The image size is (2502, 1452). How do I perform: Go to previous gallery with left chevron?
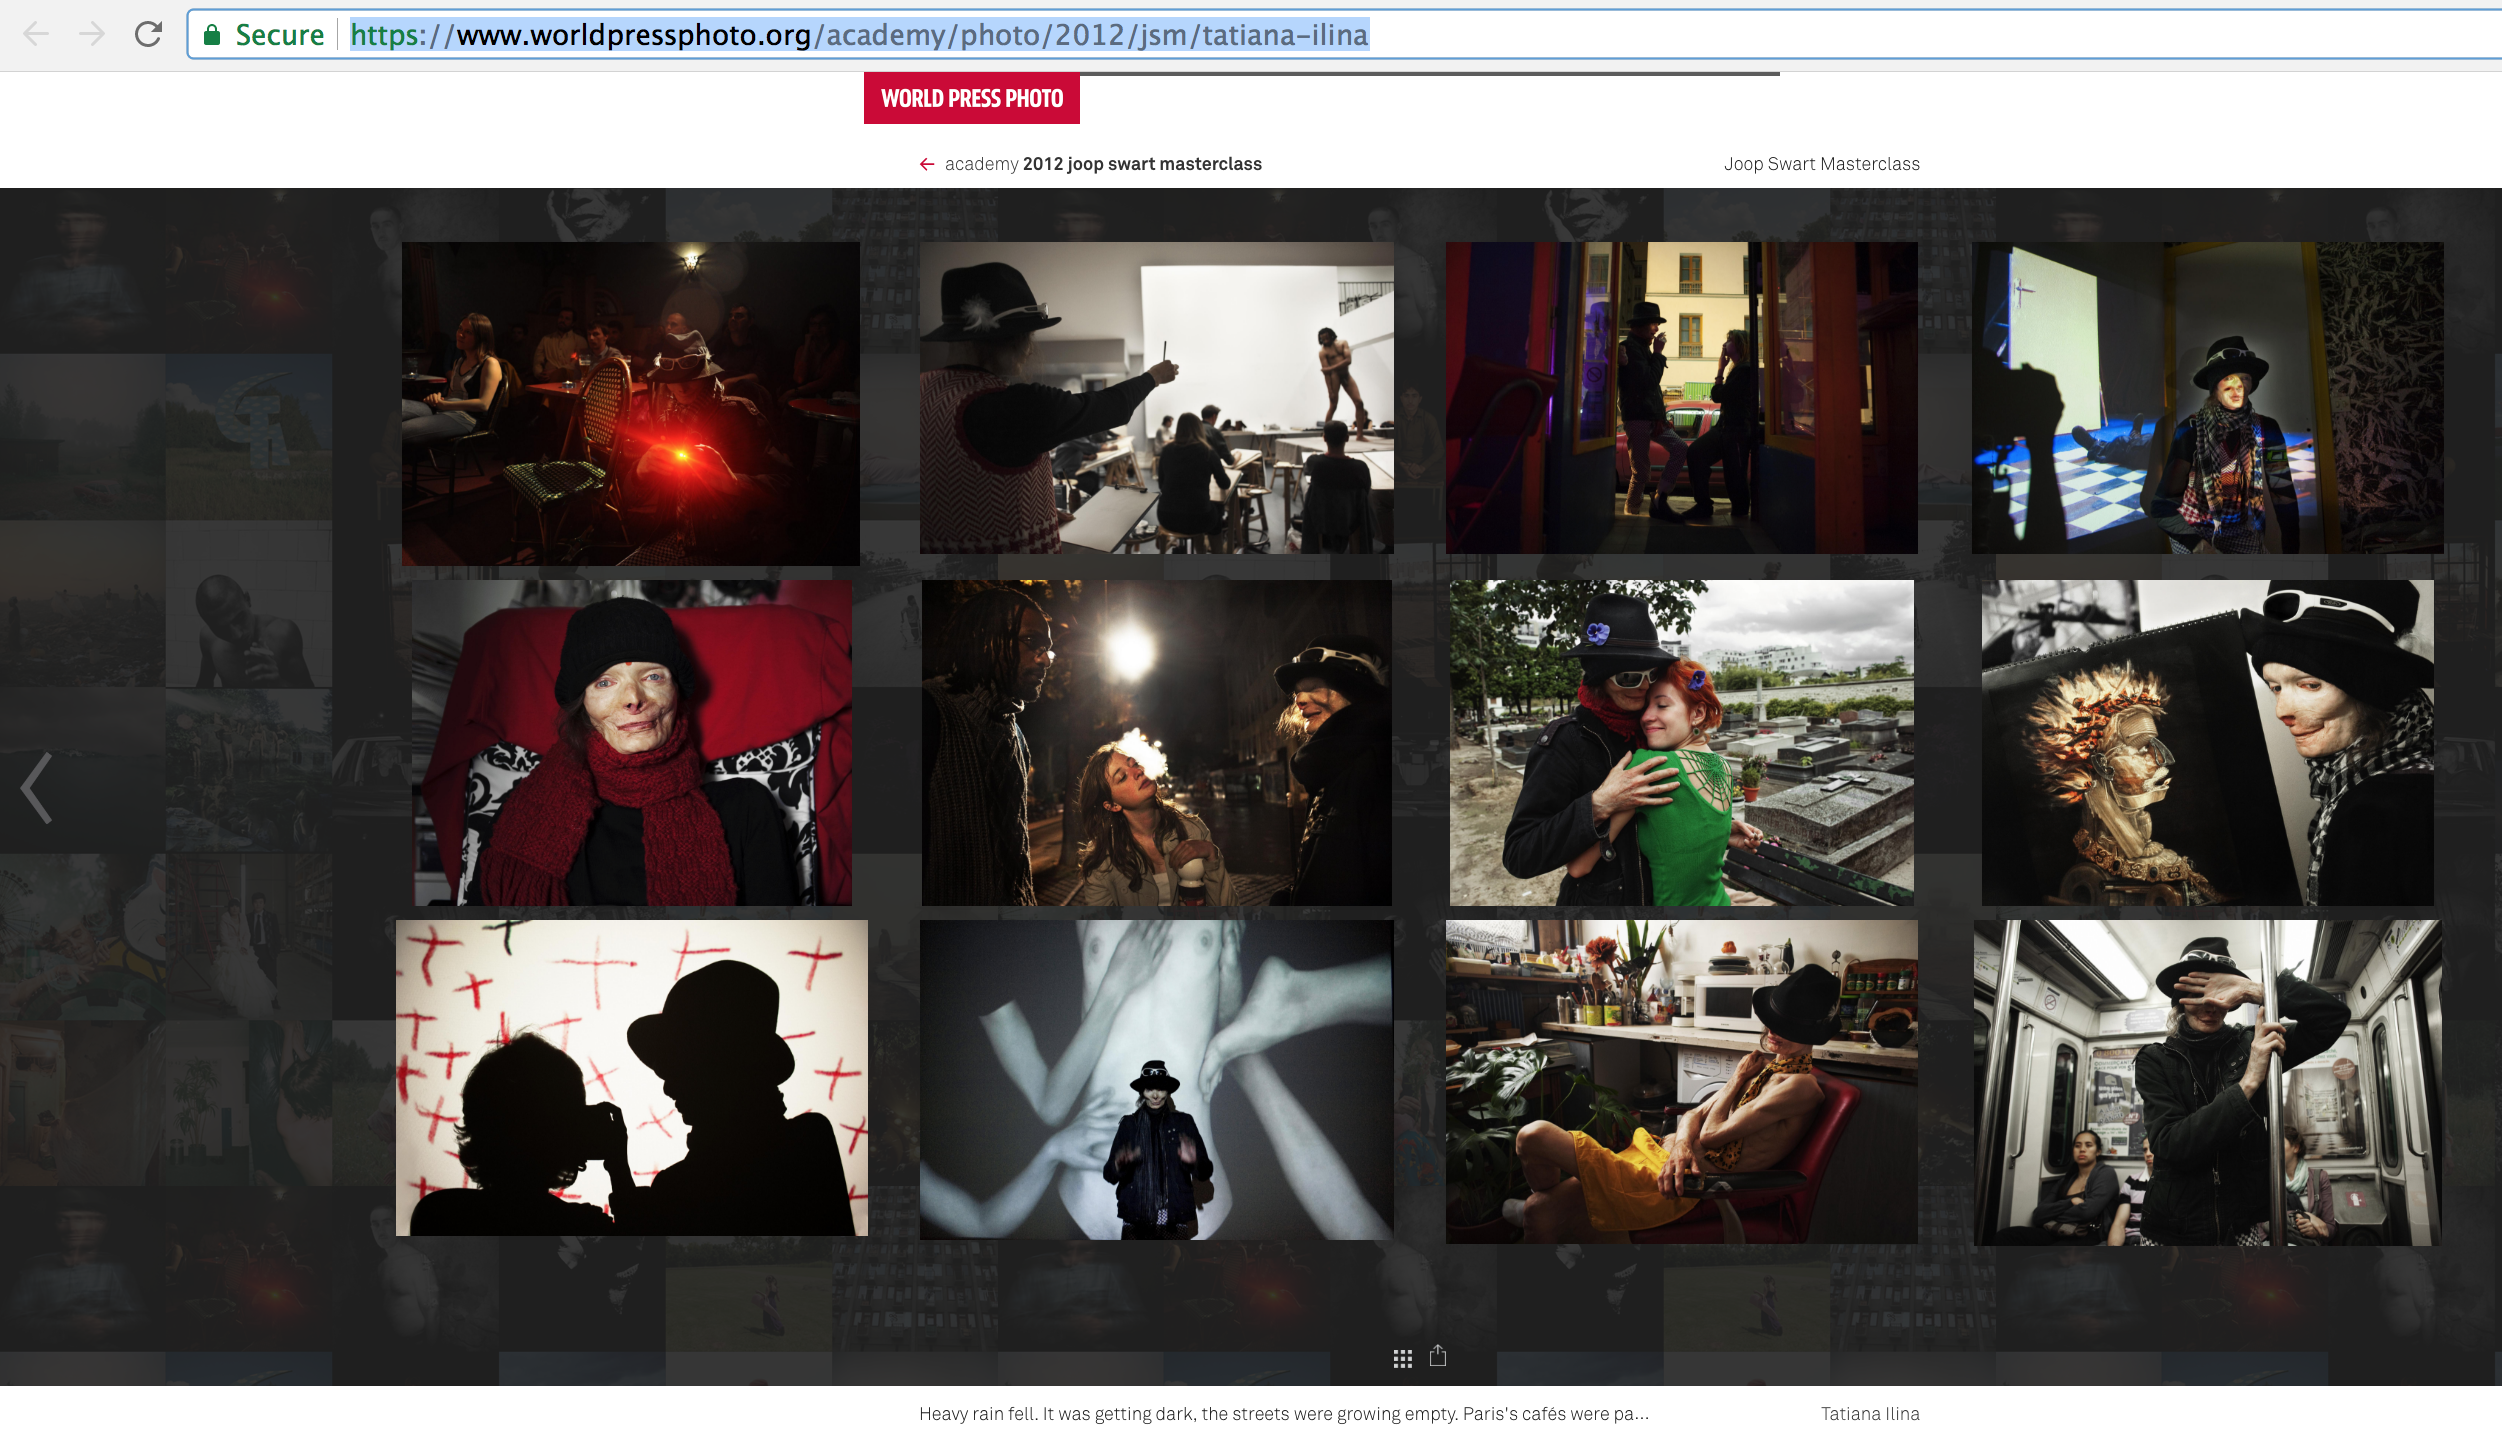click(x=36, y=789)
